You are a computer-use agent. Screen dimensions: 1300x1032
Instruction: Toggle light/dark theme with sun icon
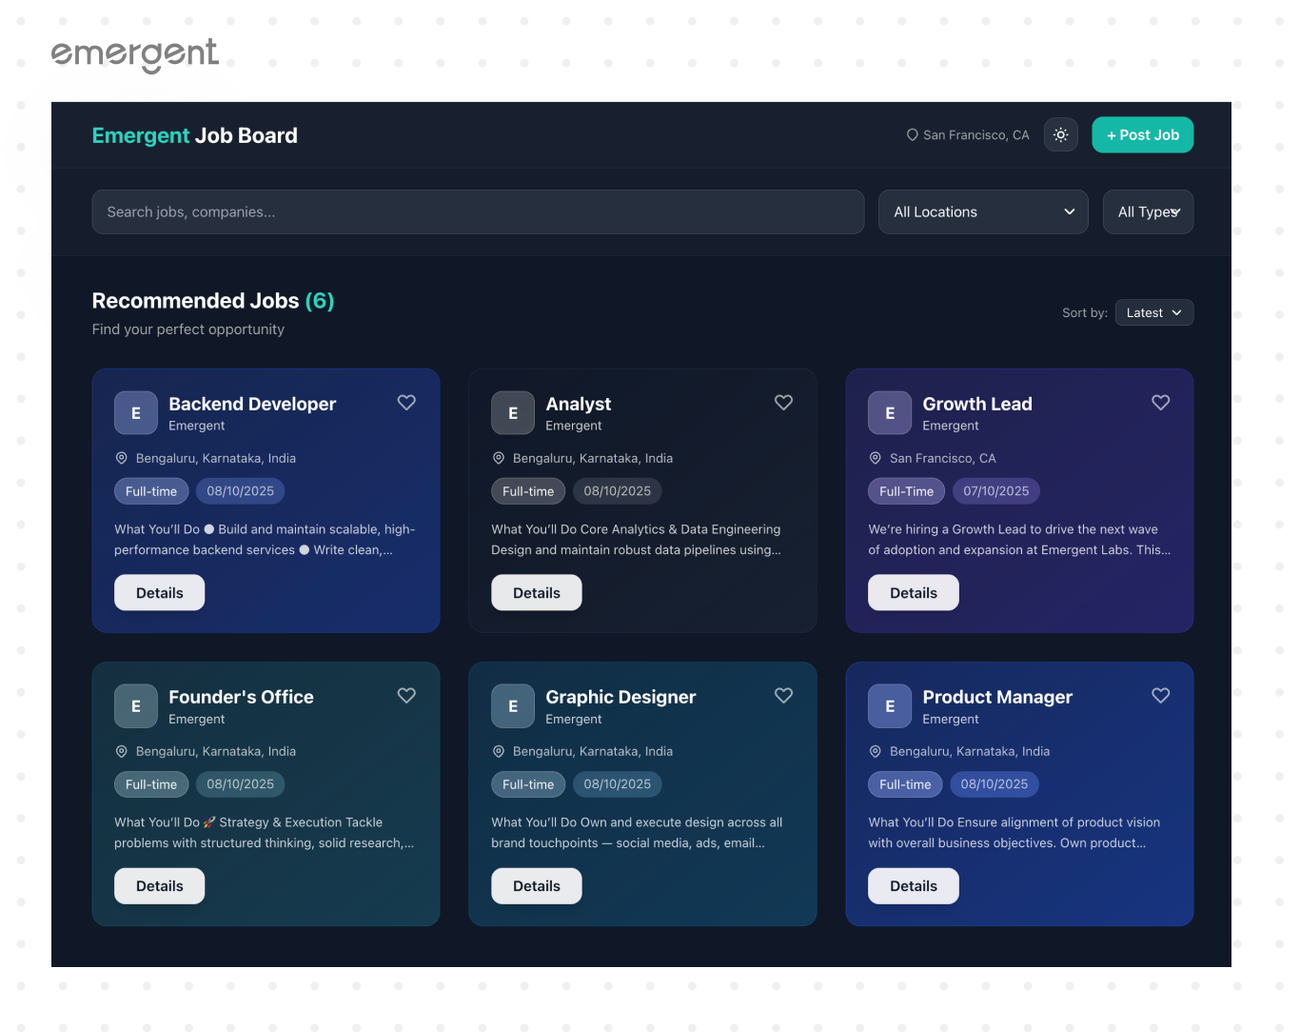pyautogui.click(x=1060, y=135)
